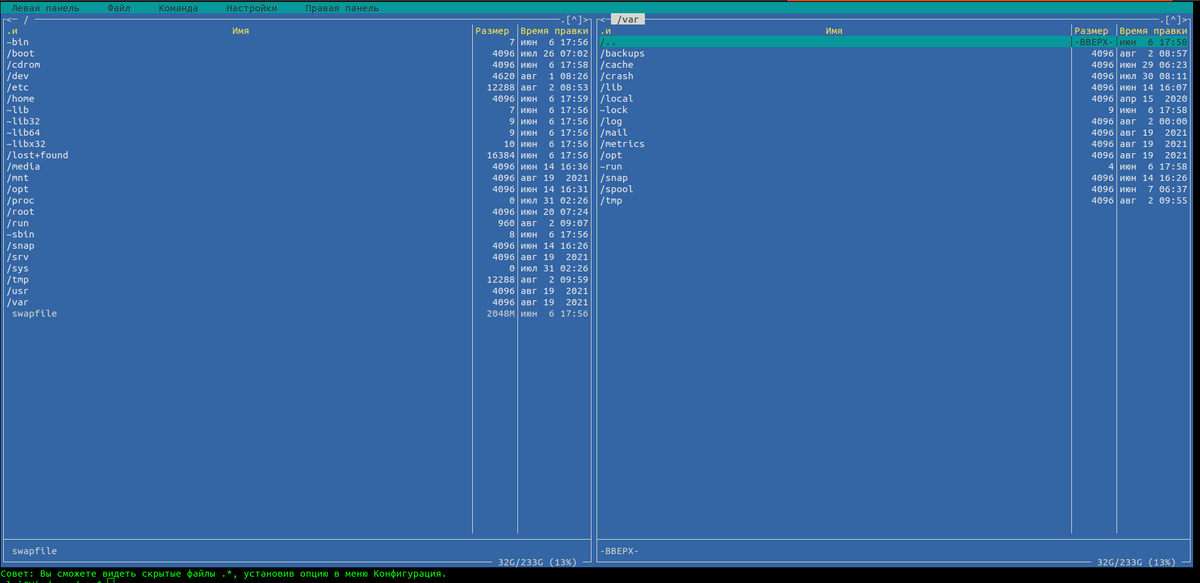Click the right panel sort order indicator
Viewport: 1200px width, 583px height.
click(x=606, y=31)
